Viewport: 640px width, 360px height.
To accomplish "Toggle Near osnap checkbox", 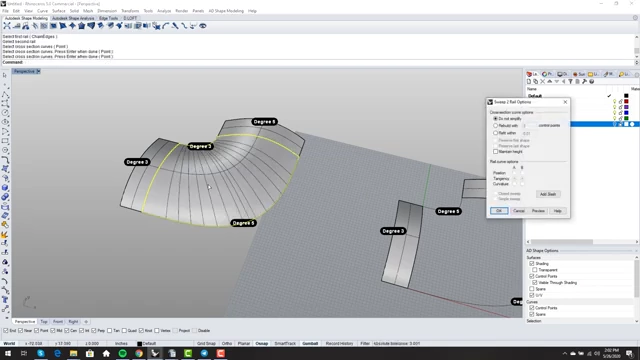I will click(20, 331).
